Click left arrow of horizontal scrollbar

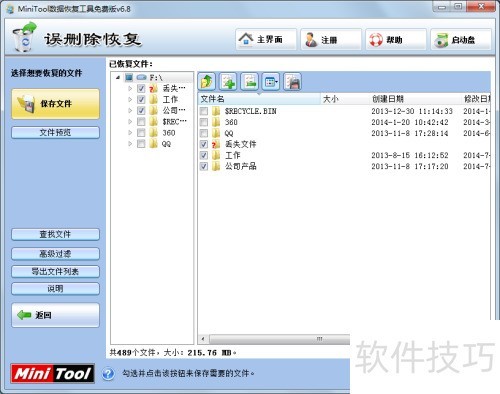pos(203,339)
